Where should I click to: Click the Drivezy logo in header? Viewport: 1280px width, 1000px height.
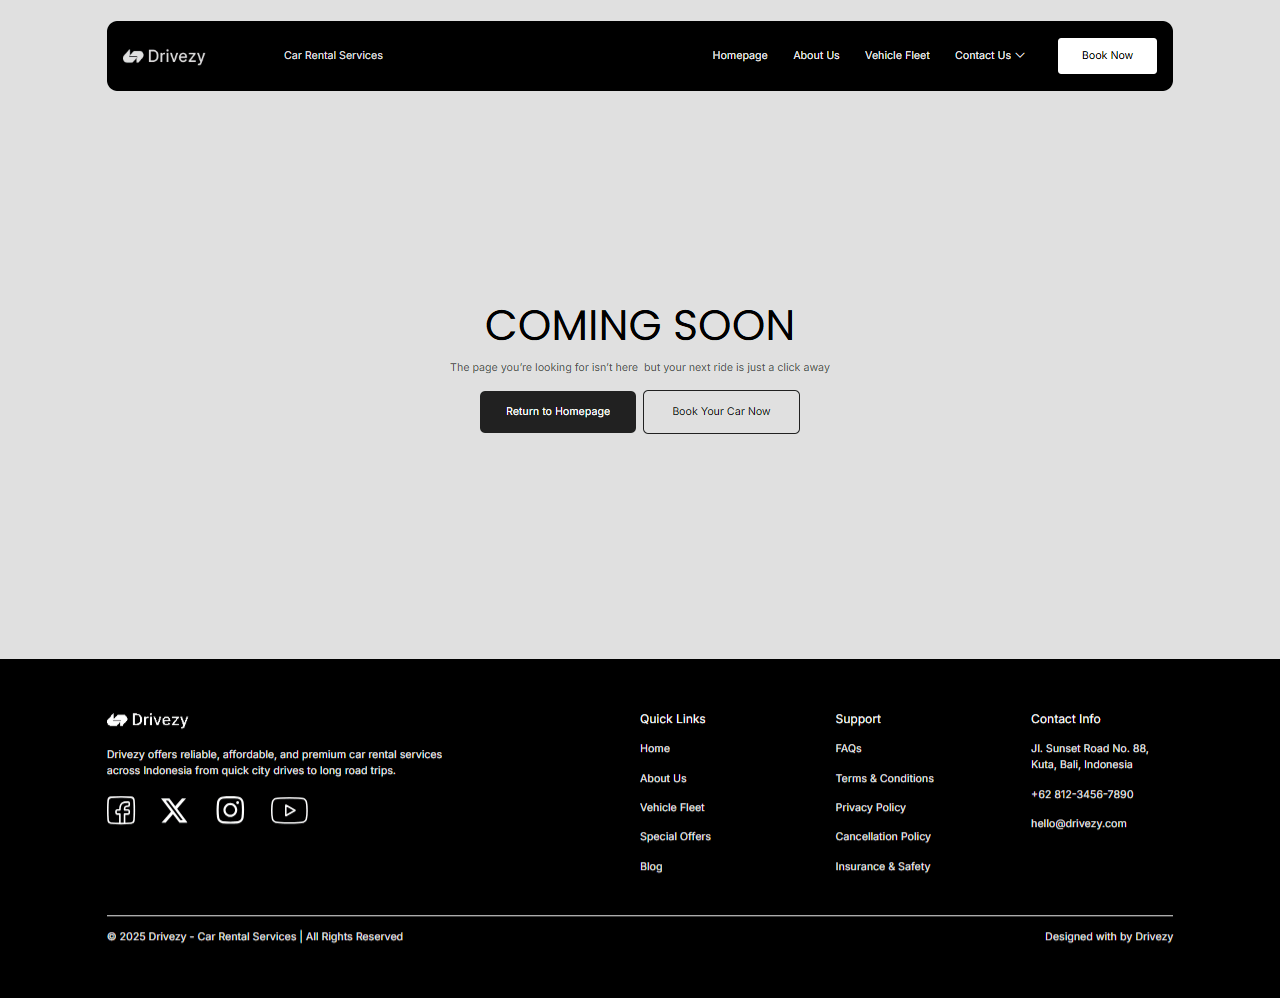pyautogui.click(x=164, y=57)
